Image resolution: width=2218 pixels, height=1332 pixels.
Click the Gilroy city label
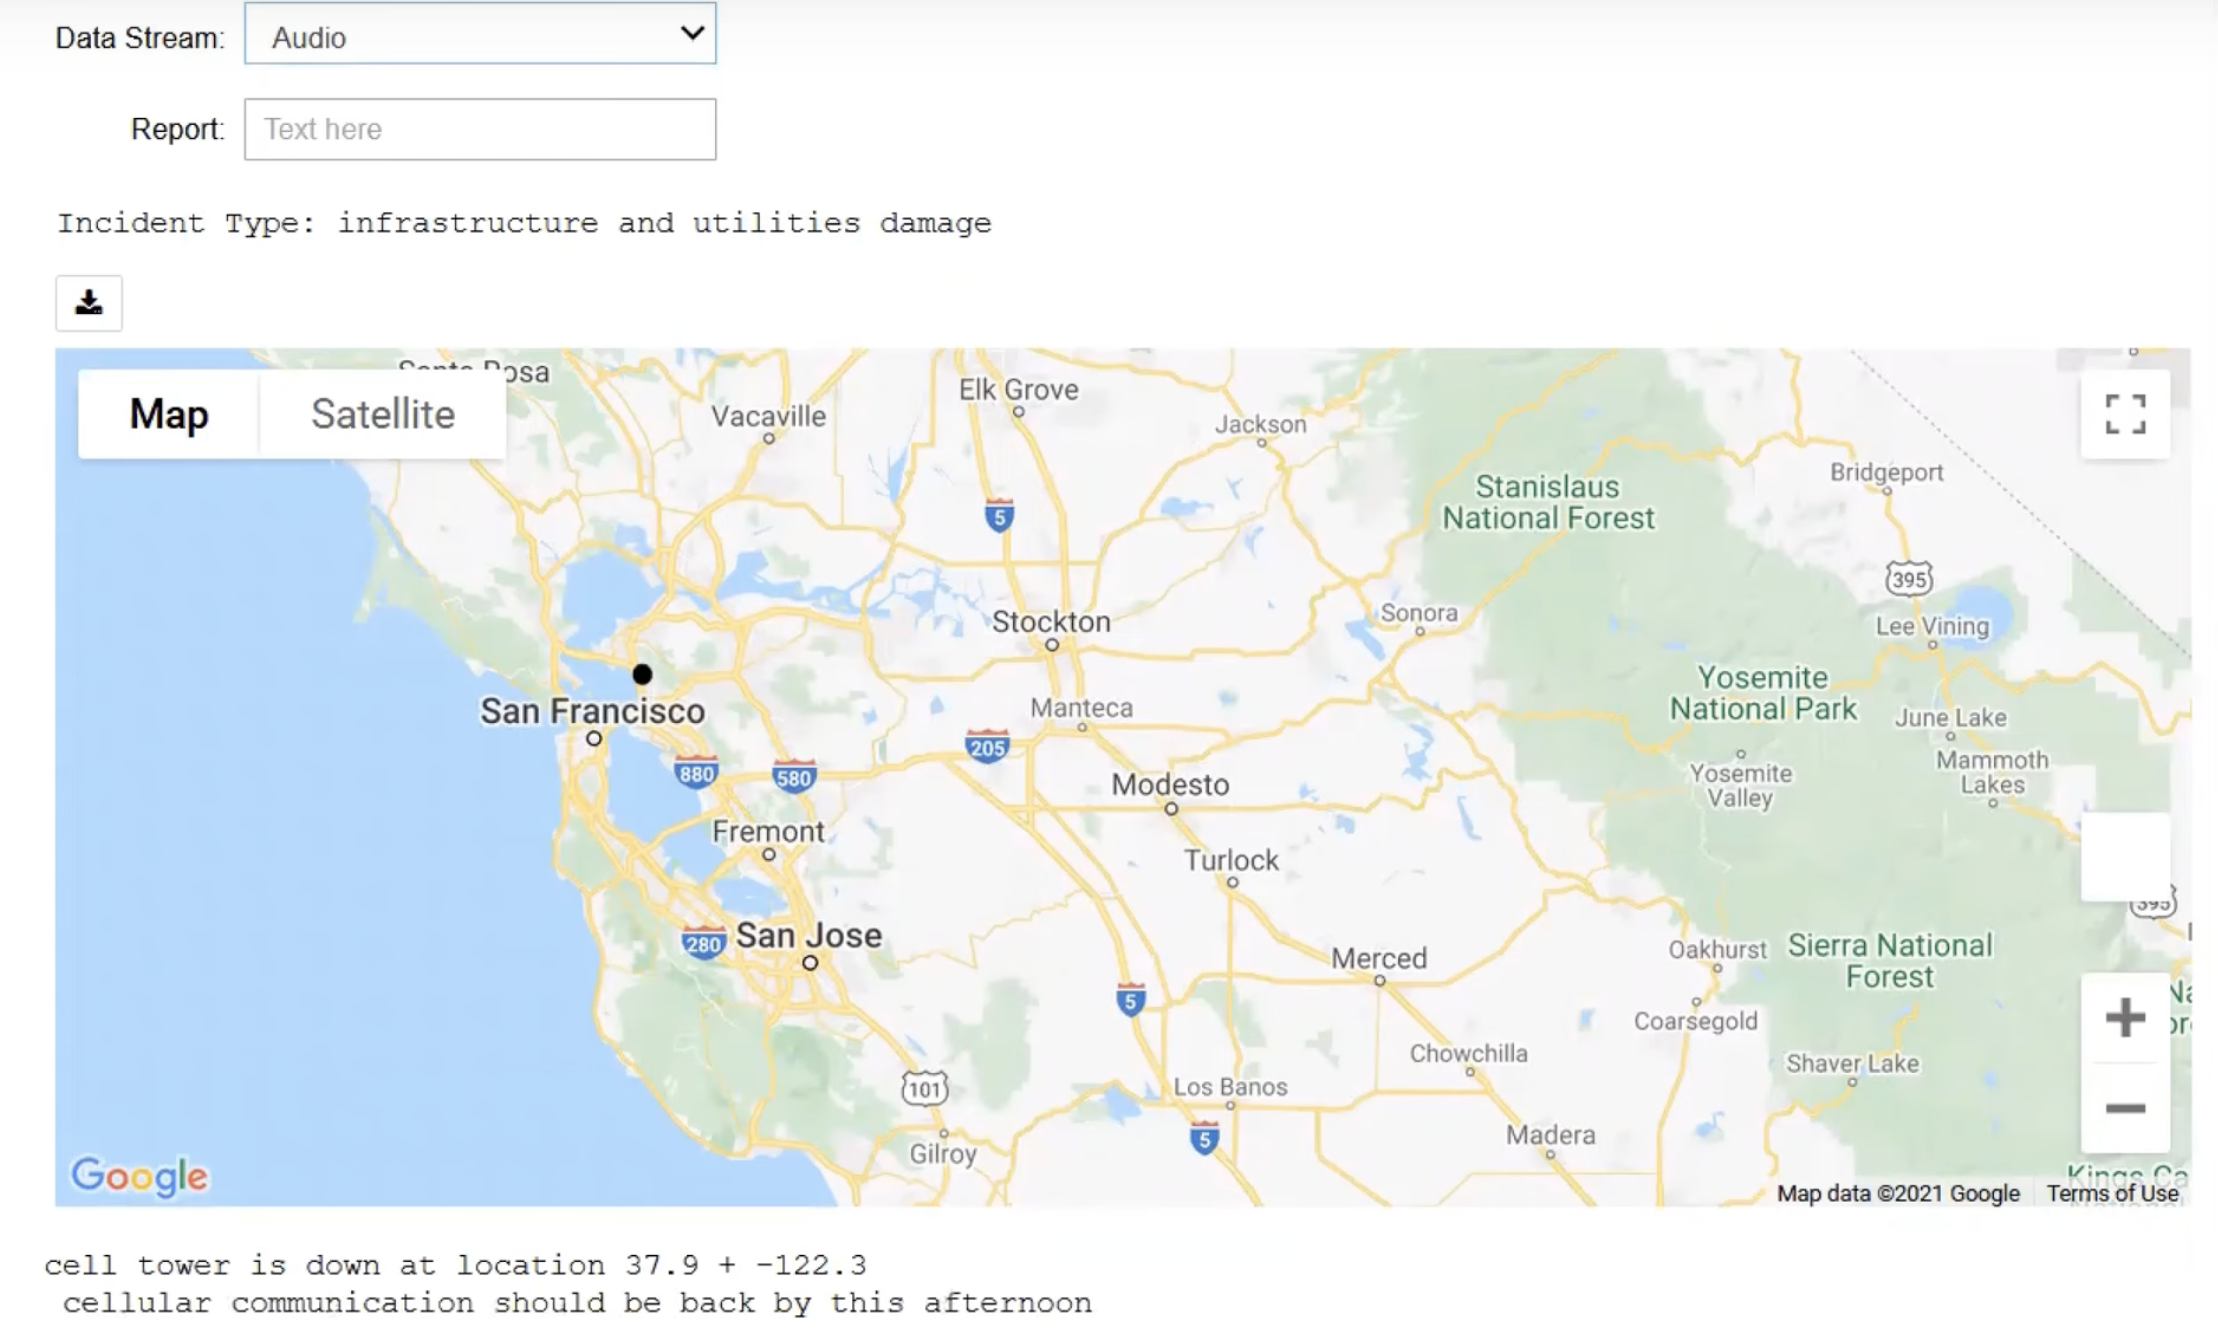pyautogui.click(x=942, y=1153)
